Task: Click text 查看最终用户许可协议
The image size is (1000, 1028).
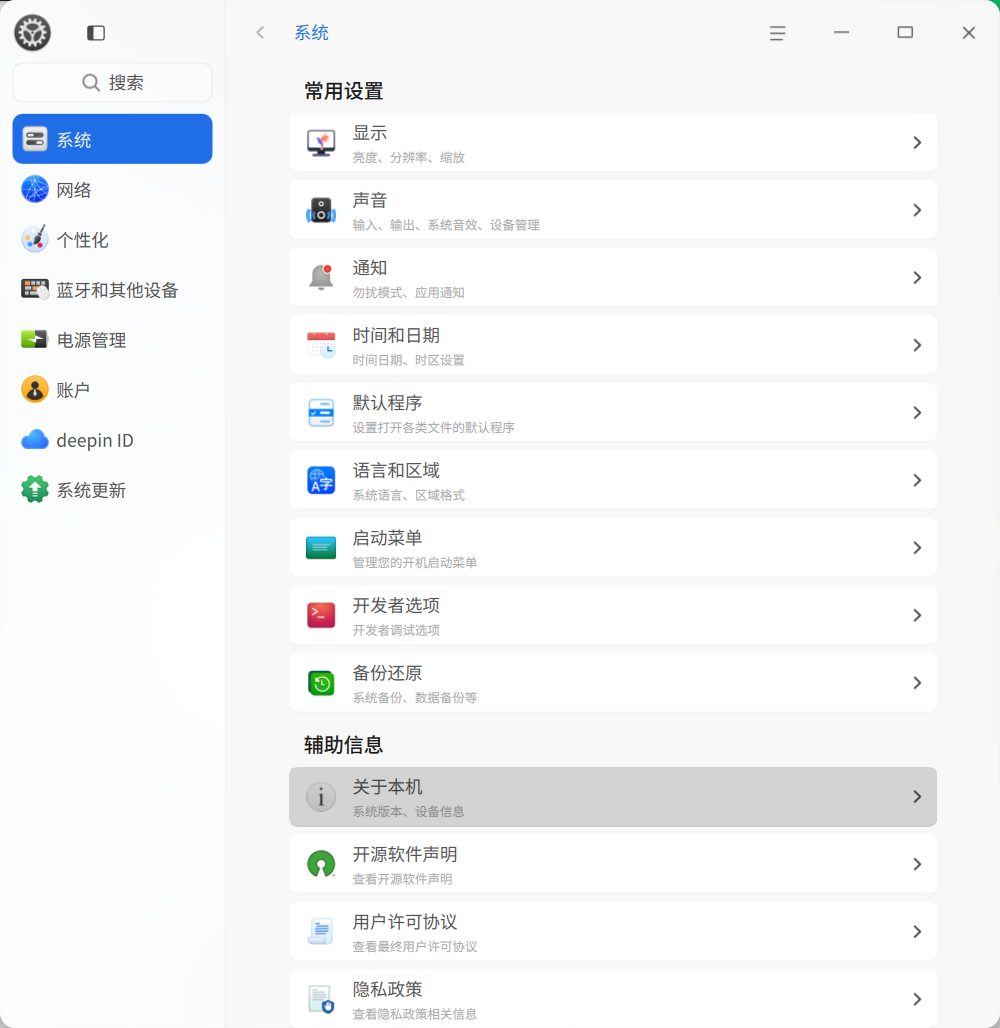Action: tap(414, 947)
